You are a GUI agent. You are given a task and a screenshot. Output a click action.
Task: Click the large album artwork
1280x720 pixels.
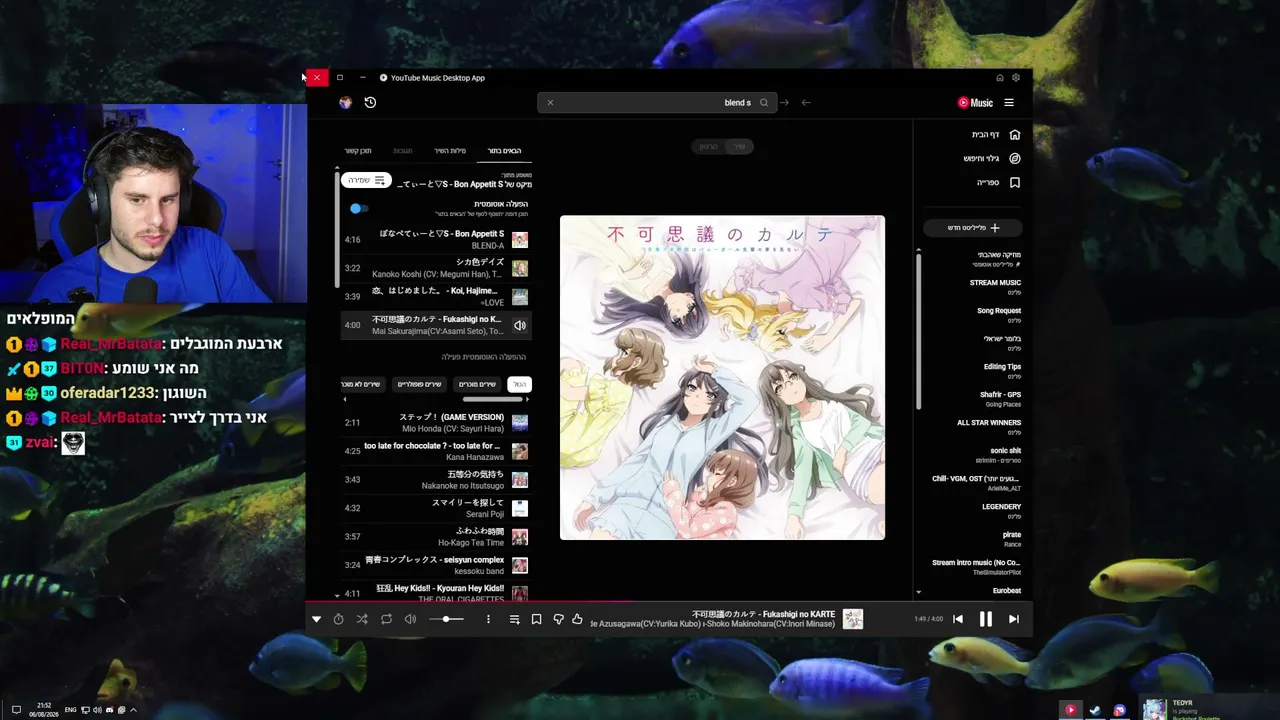click(722, 378)
